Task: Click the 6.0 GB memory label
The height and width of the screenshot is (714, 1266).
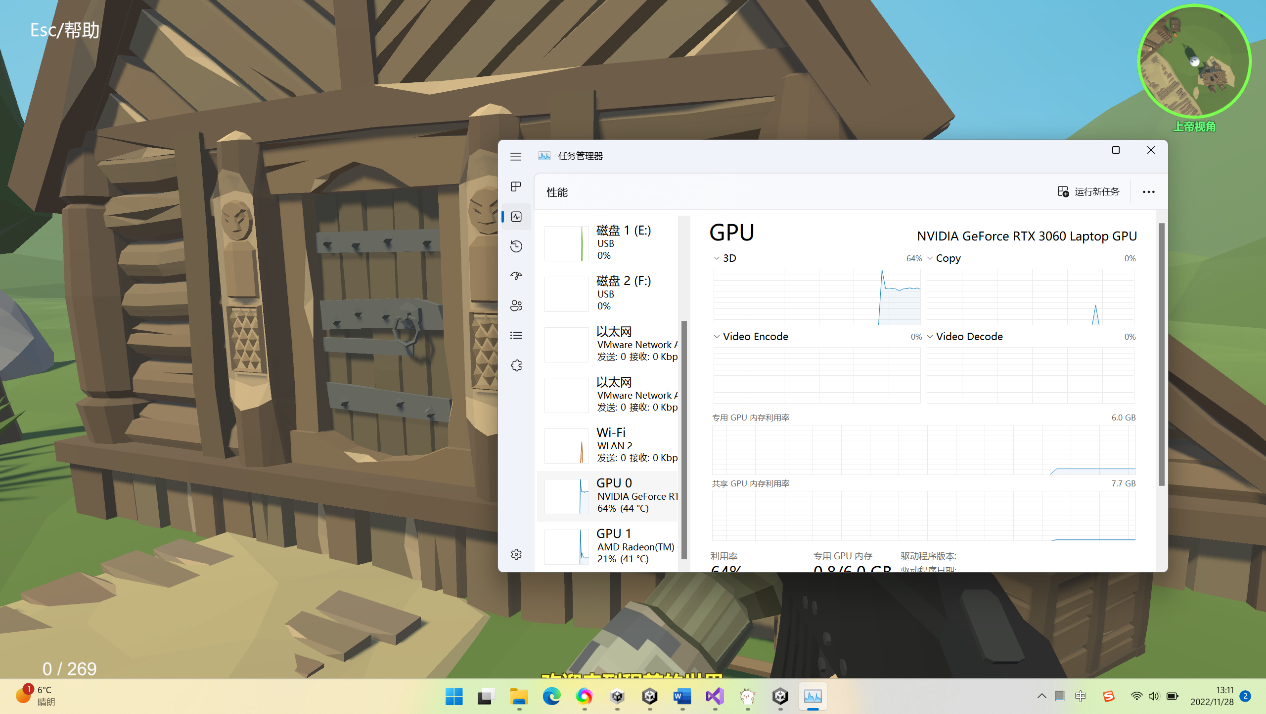Action: [1124, 418]
